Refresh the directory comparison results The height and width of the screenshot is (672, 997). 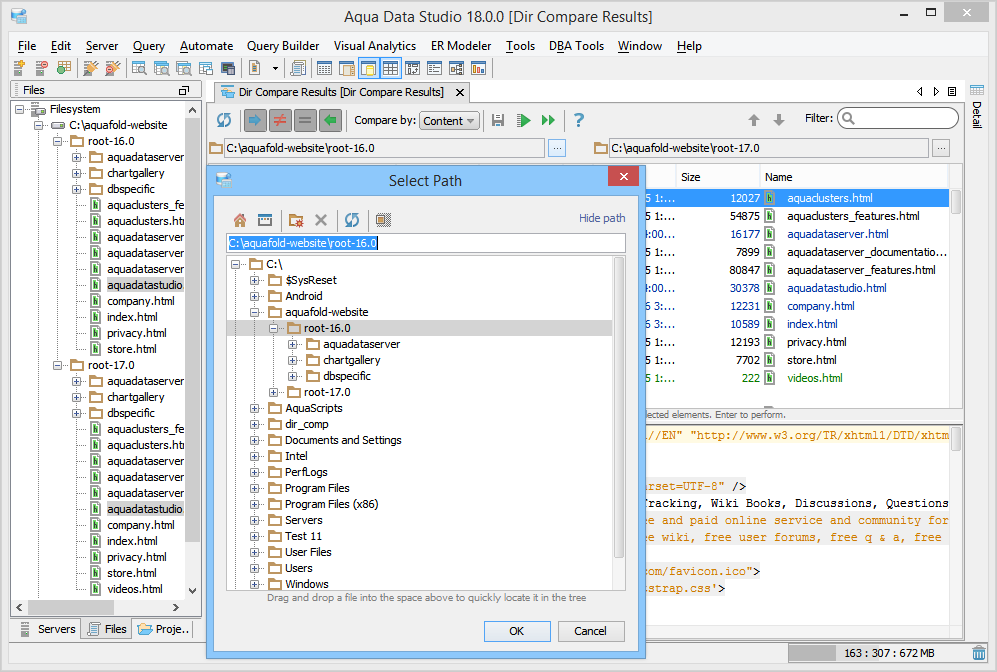(x=224, y=120)
